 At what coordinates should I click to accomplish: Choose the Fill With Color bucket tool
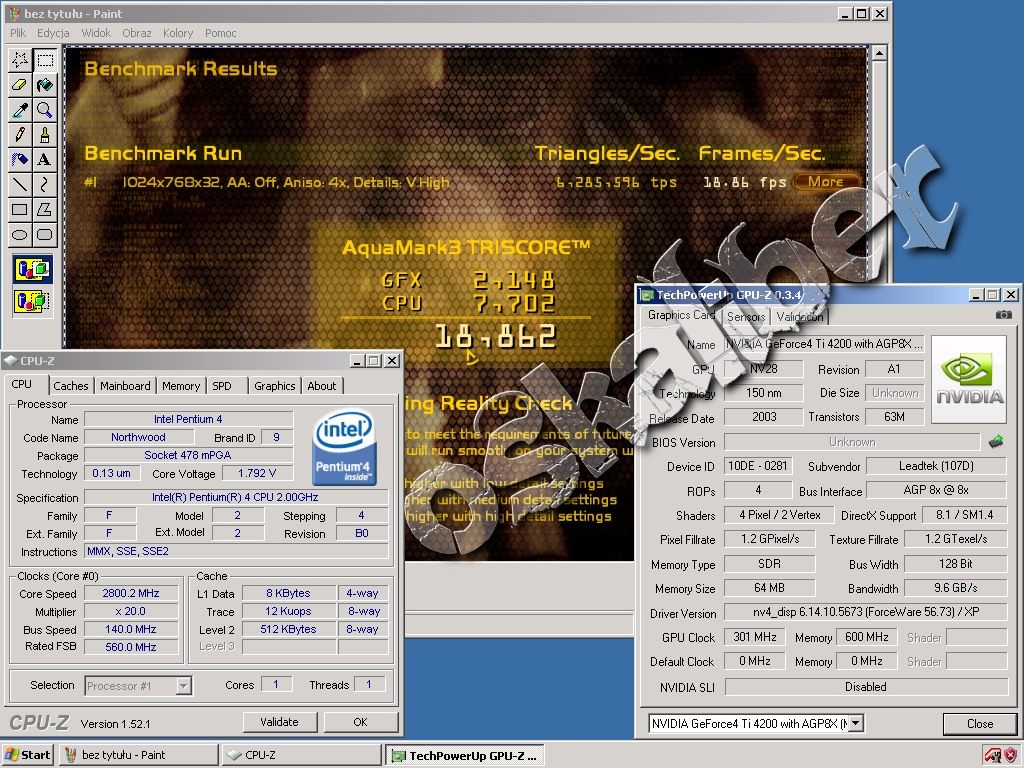[x=44, y=85]
